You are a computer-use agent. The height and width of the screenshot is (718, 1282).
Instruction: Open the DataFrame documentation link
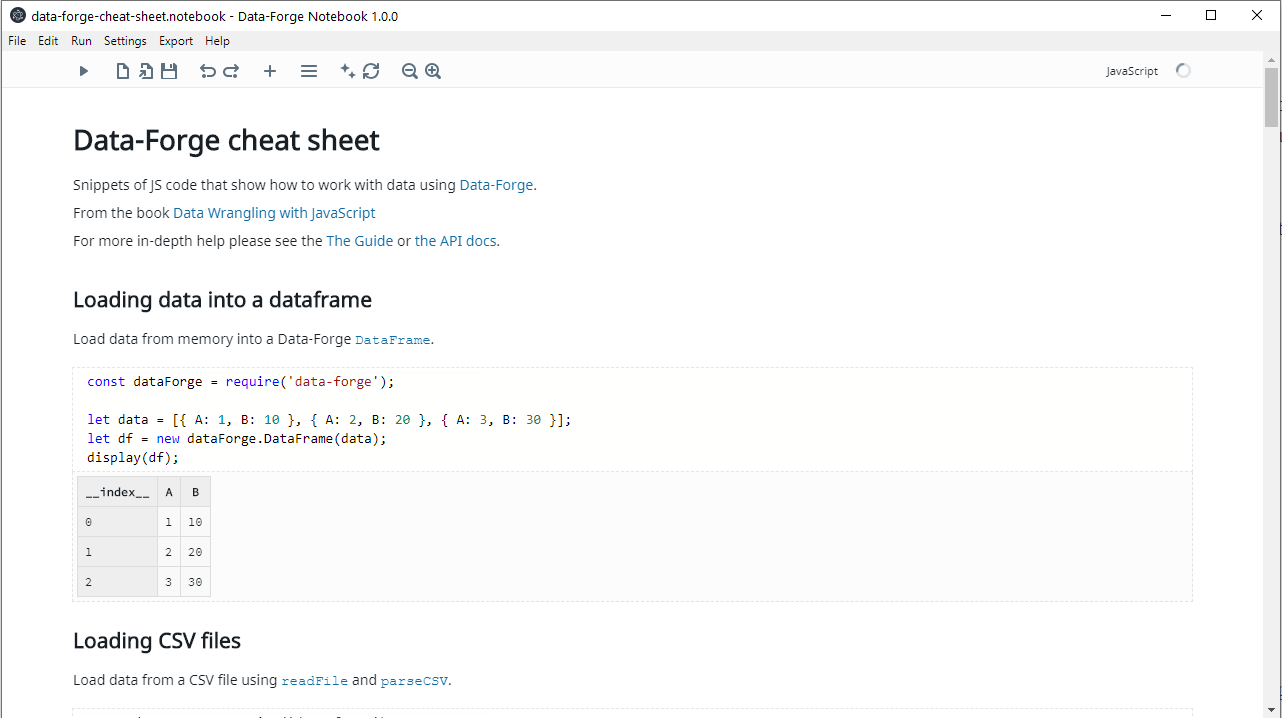click(393, 340)
